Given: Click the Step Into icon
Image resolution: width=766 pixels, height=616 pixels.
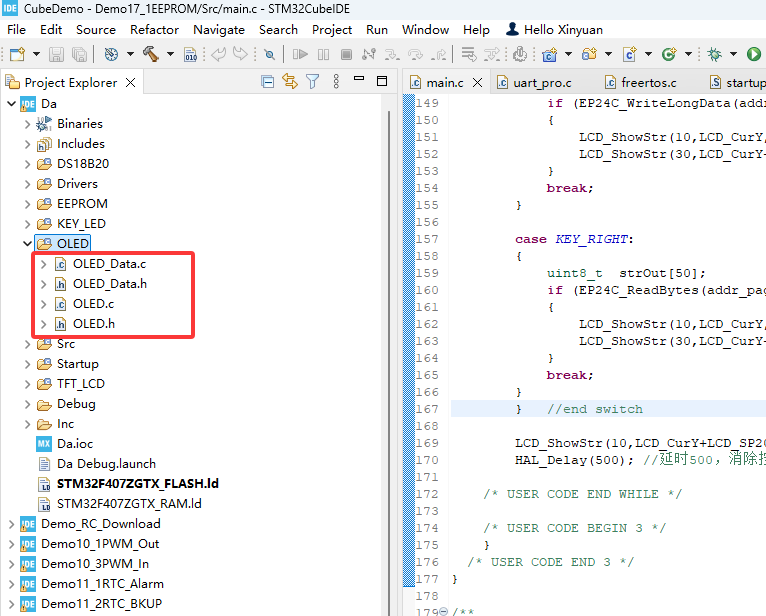Looking at the screenshot, I should (x=392, y=54).
